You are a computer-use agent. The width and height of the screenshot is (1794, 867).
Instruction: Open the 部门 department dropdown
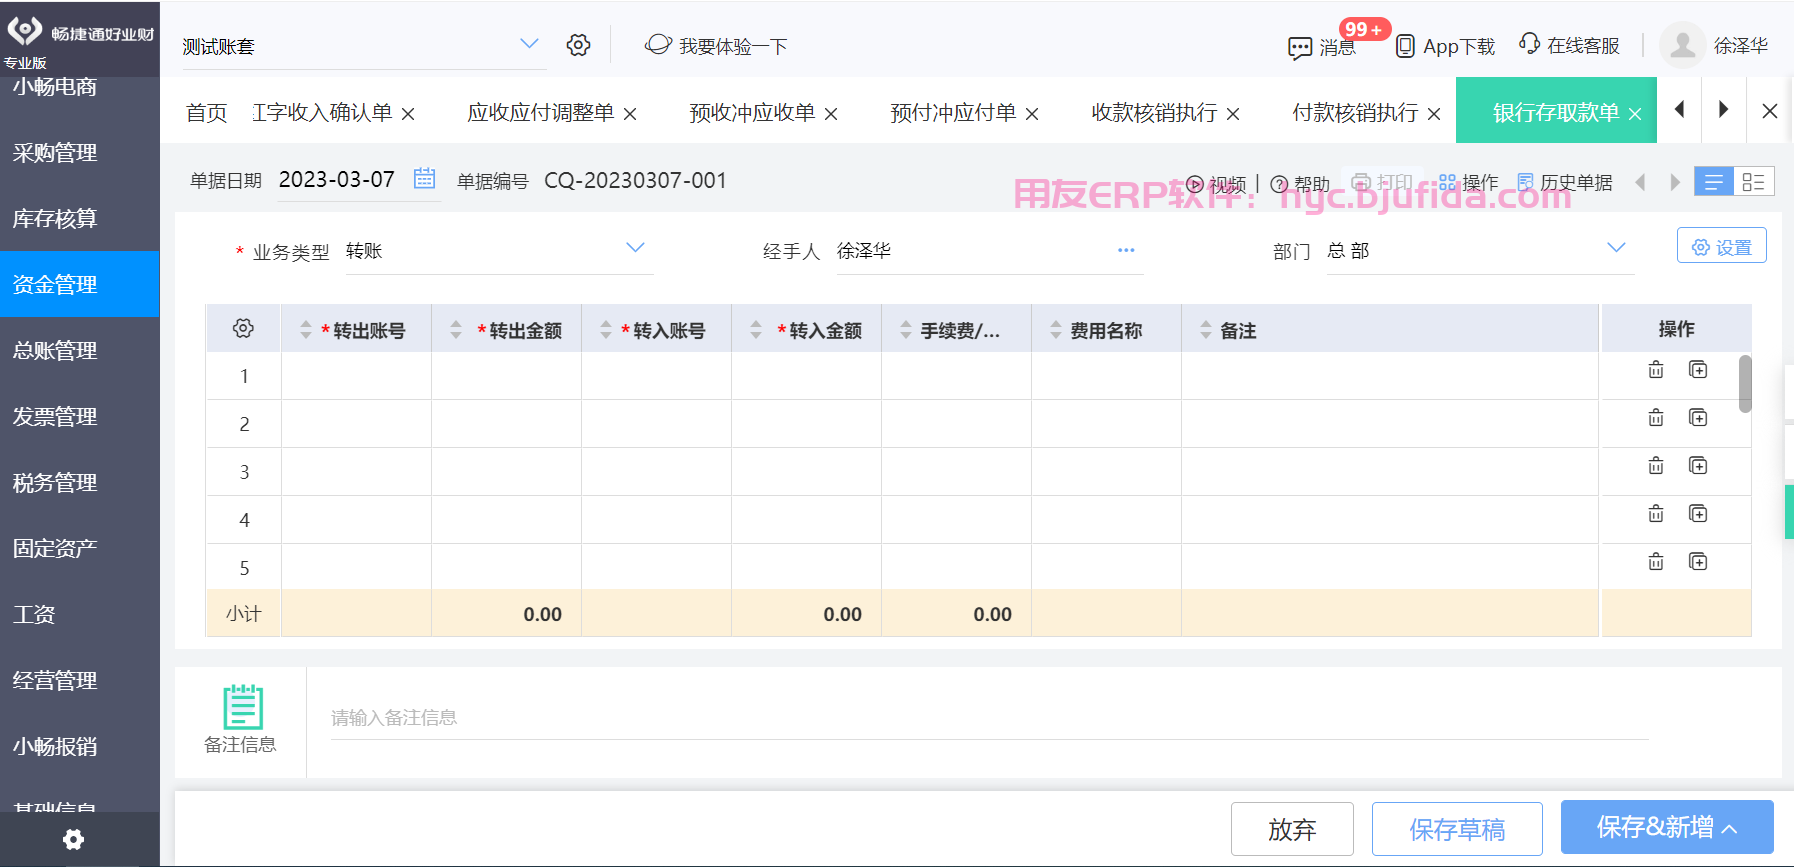point(1616,248)
